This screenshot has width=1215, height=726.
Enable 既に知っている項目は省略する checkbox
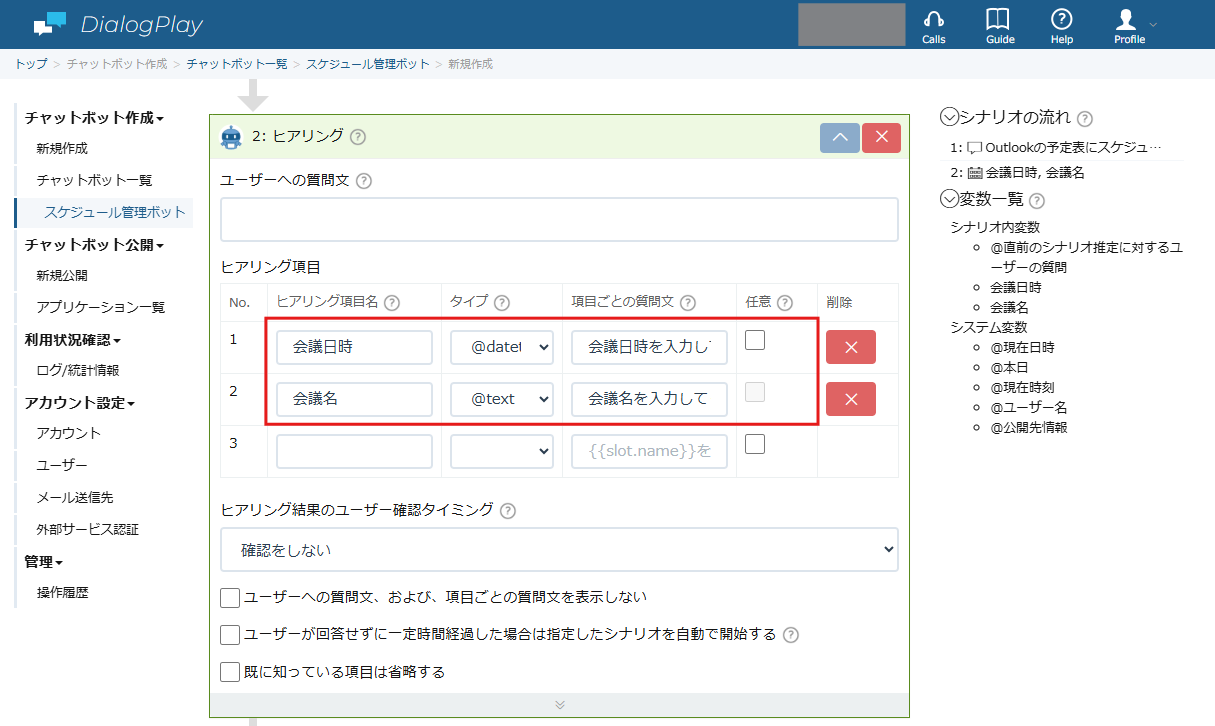(x=230, y=672)
